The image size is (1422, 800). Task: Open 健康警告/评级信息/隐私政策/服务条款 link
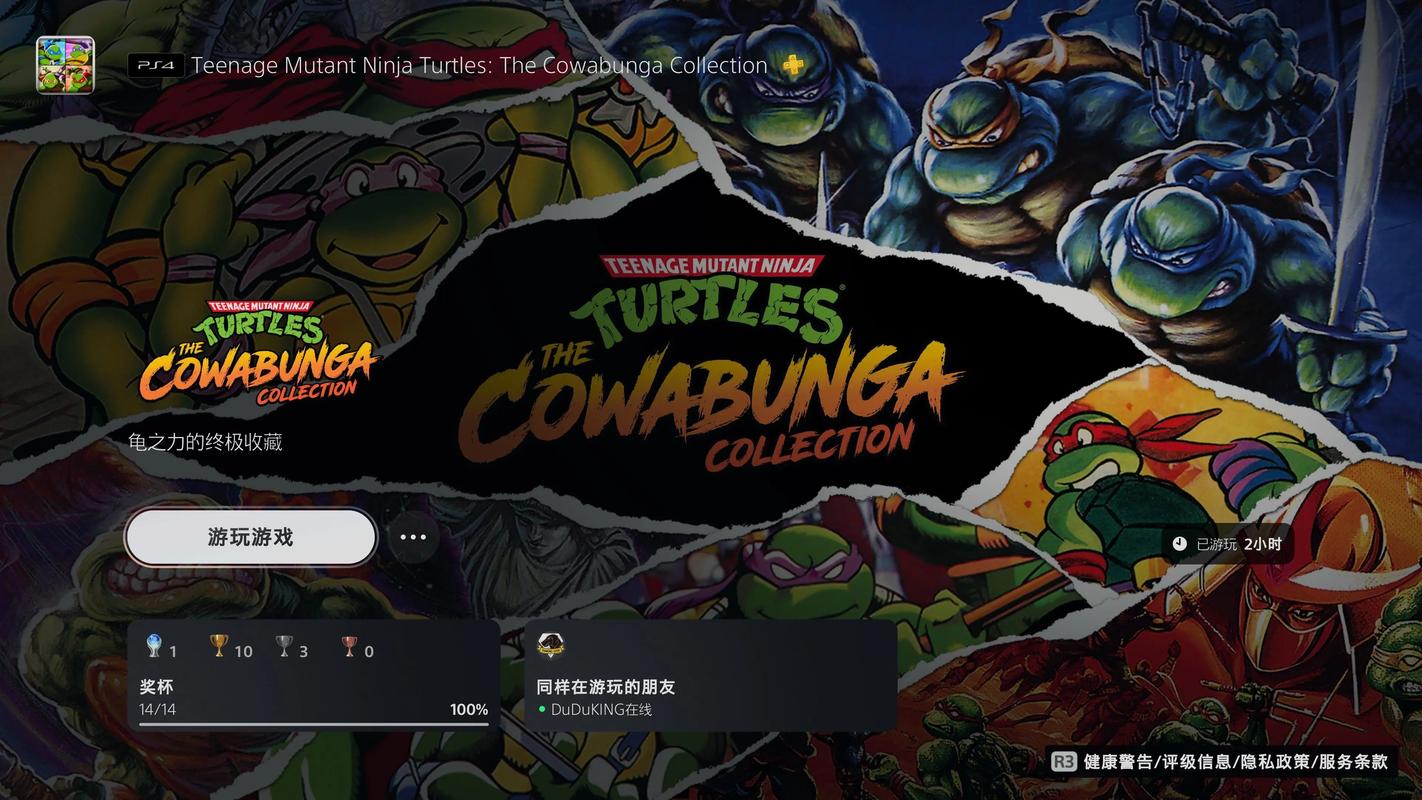[x=1236, y=762]
